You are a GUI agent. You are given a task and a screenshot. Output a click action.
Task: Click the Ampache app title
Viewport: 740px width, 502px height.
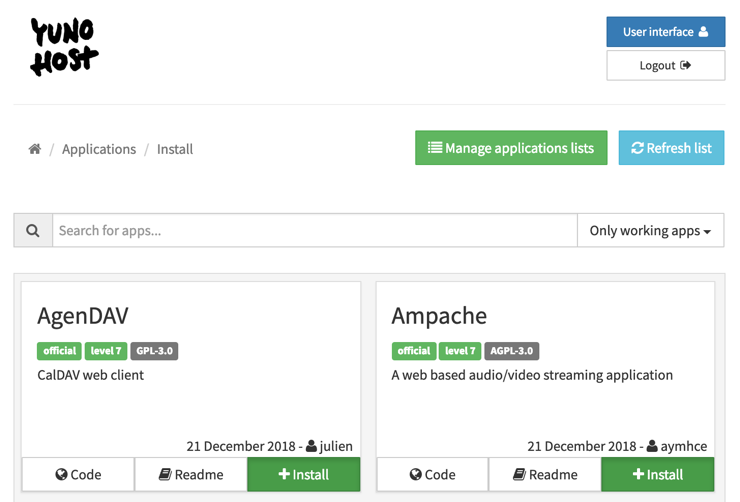click(x=439, y=315)
